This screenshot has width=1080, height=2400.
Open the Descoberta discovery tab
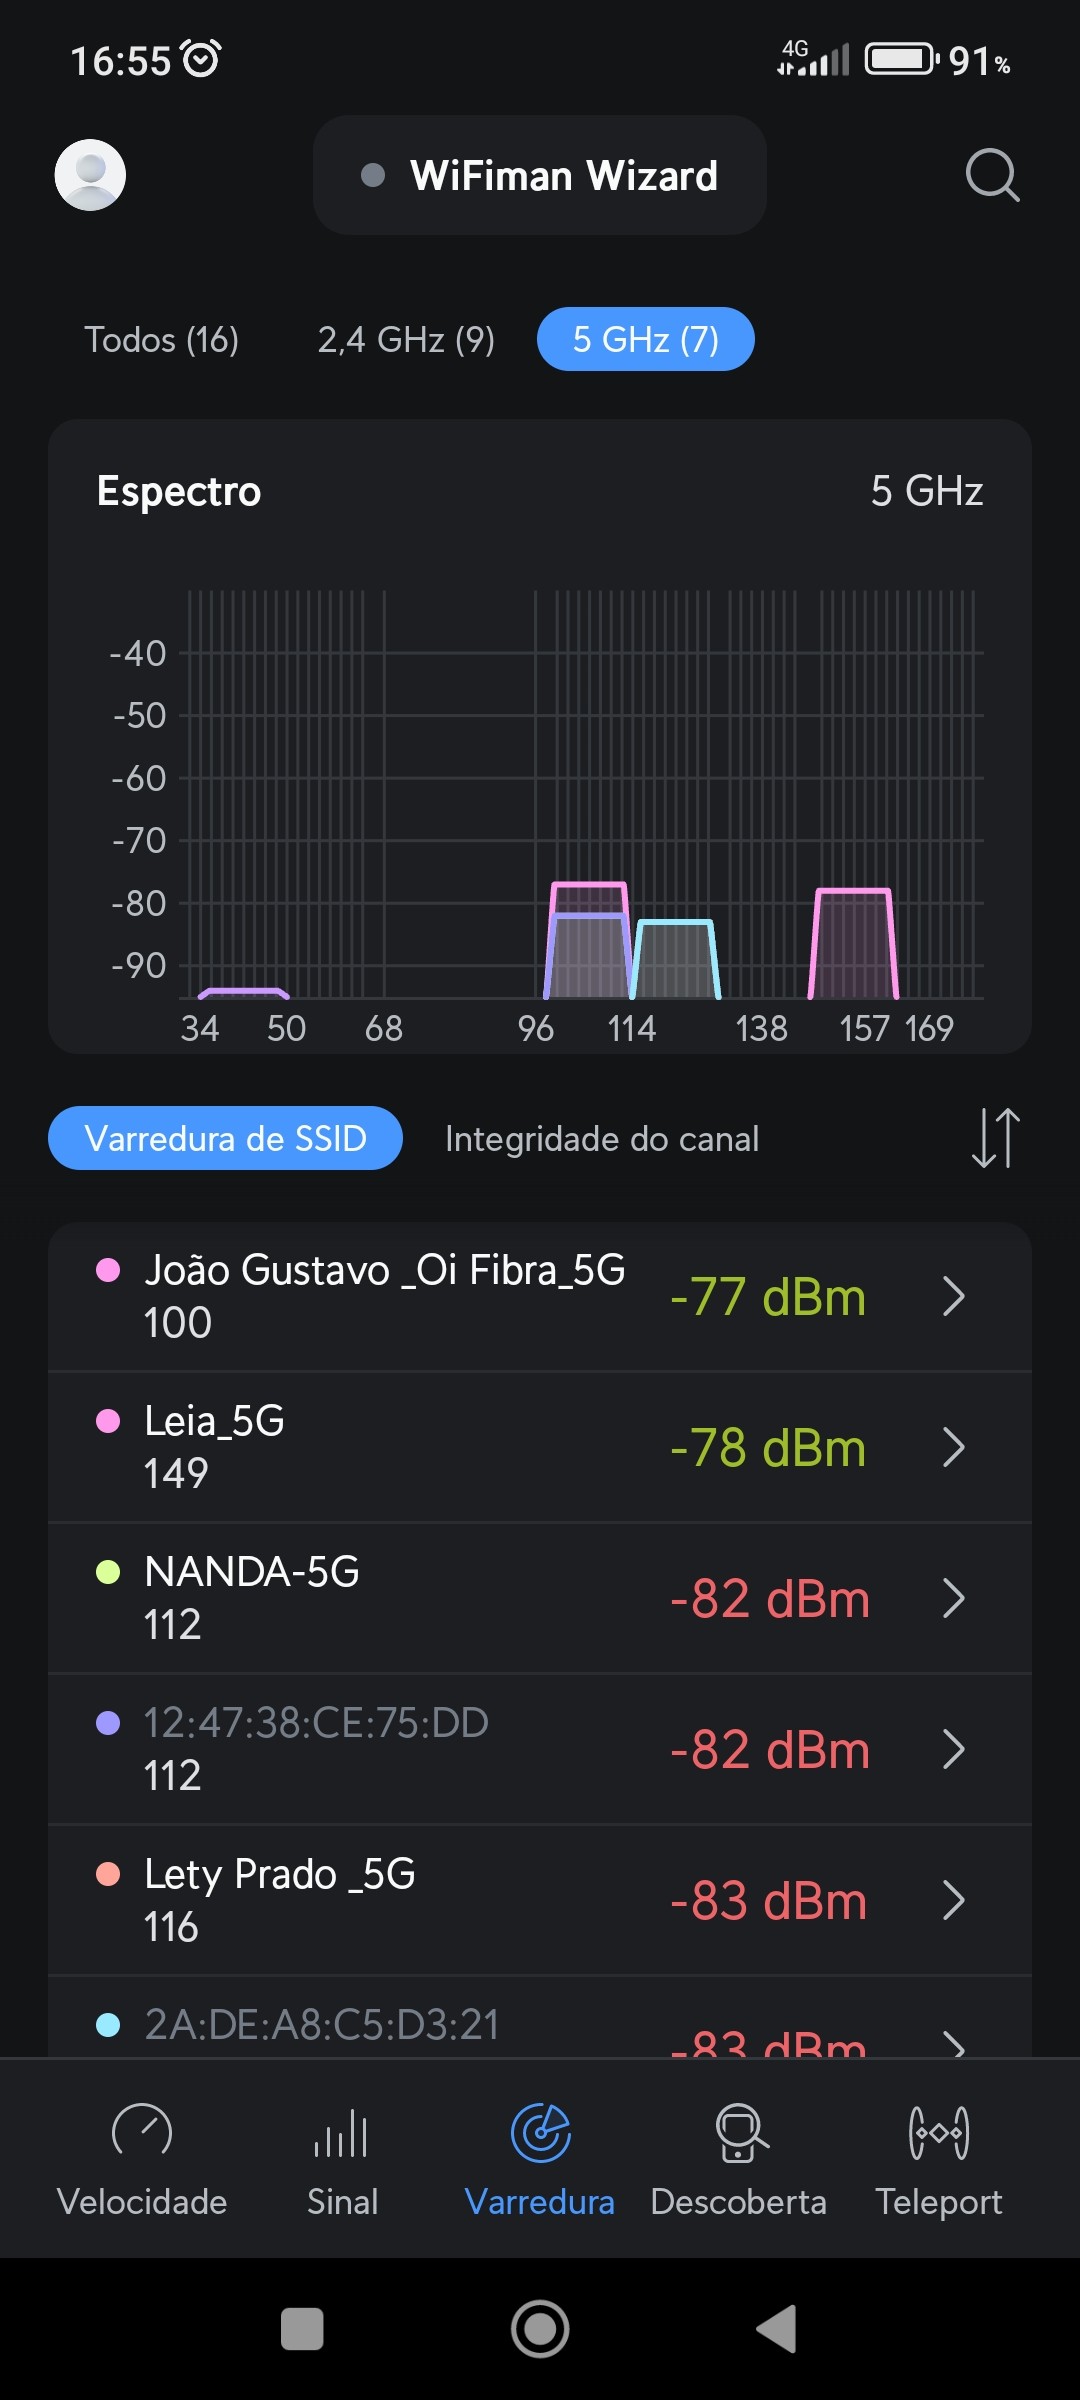click(x=739, y=2160)
